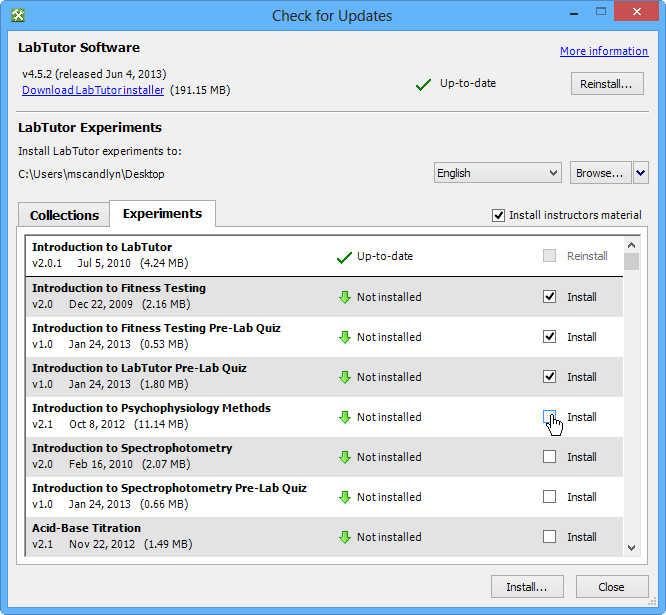The height and width of the screenshot is (615, 666).
Task: Uncheck Install for Introduction to Fitness Testing
Action: point(549,297)
